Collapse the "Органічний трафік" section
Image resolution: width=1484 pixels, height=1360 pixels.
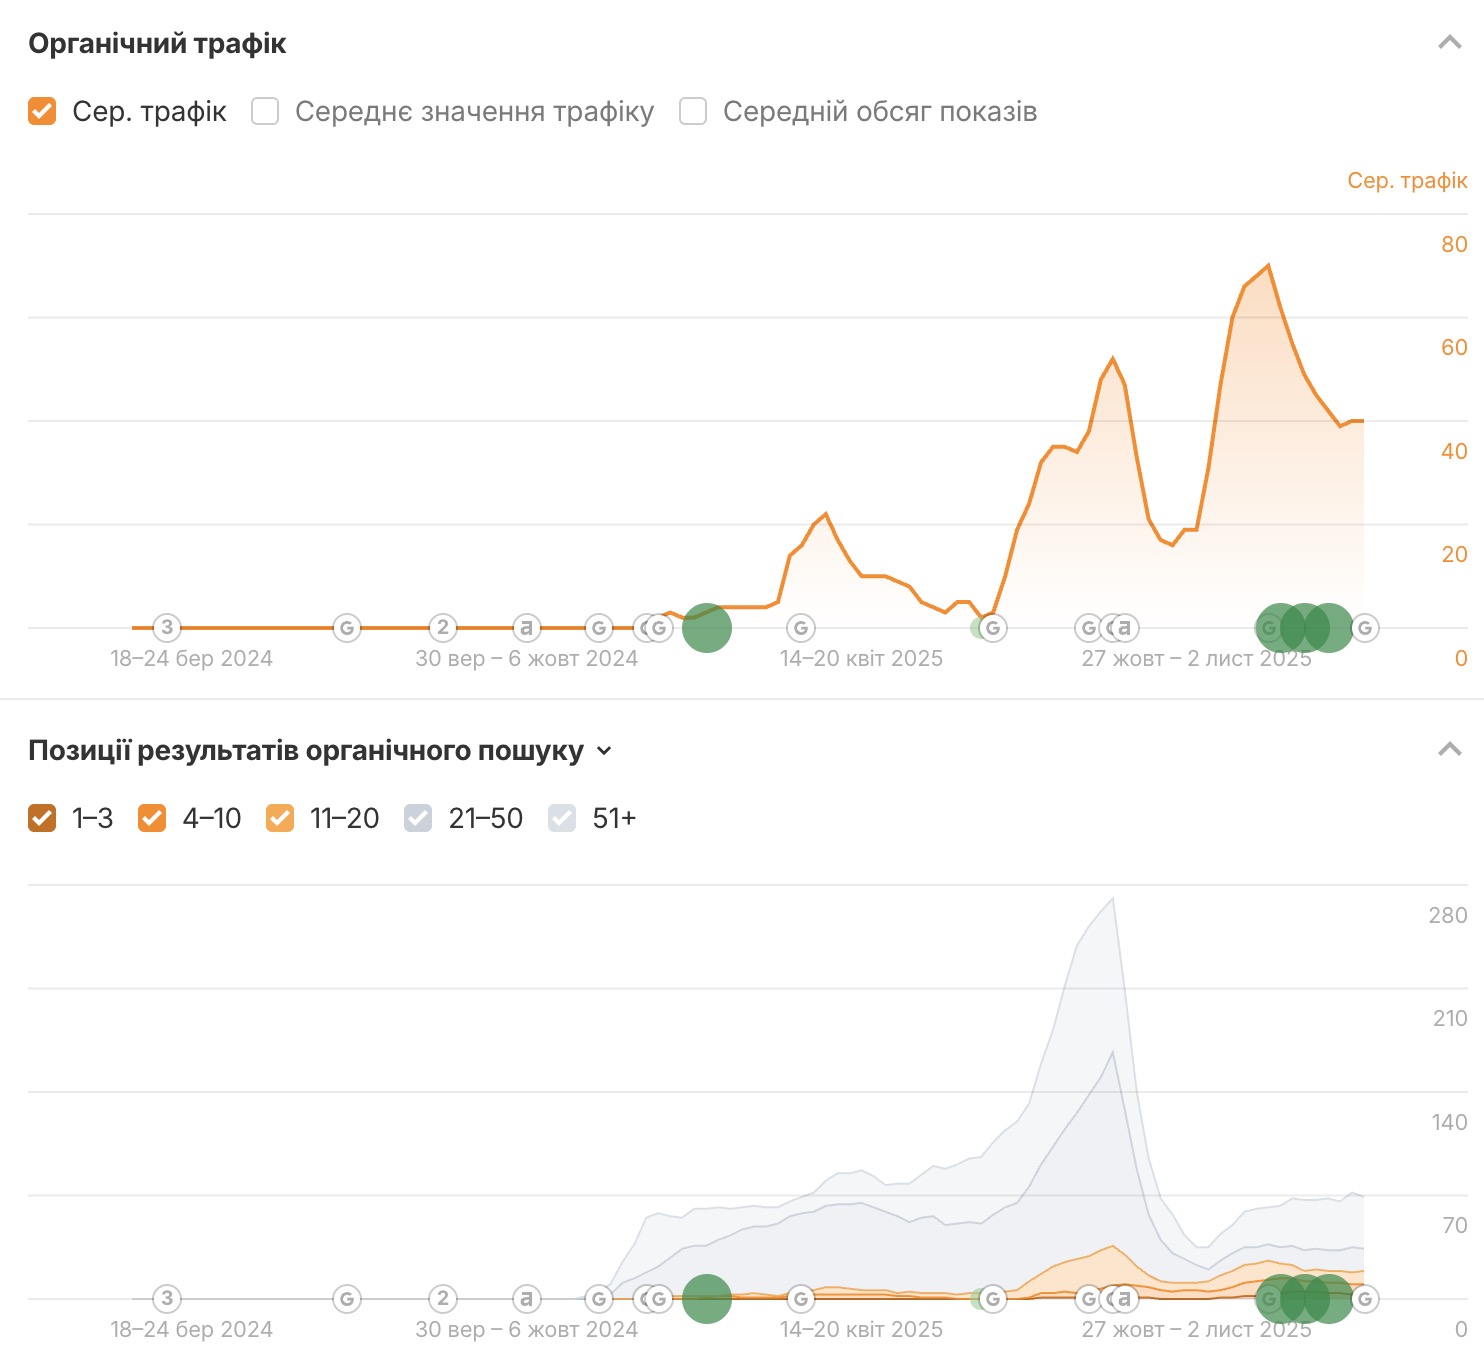click(1449, 42)
